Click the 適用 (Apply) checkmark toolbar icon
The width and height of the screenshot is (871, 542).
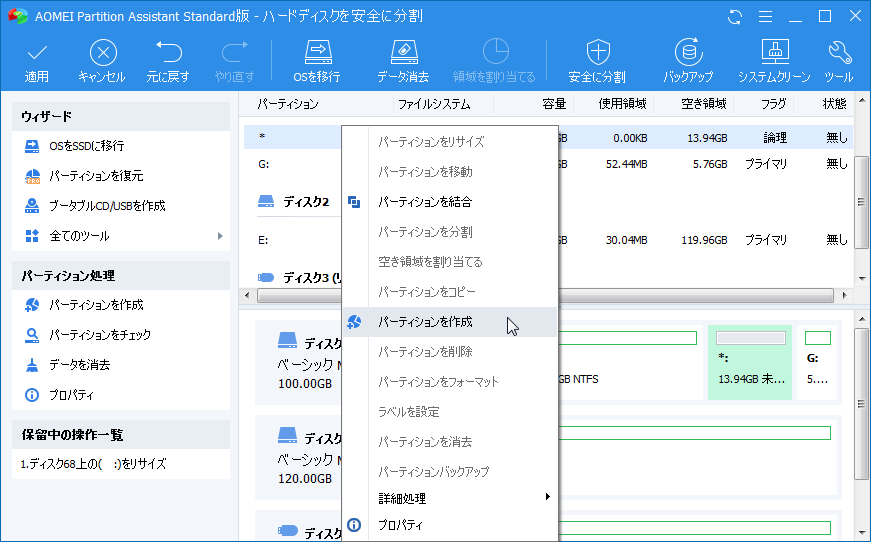(x=37, y=53)
